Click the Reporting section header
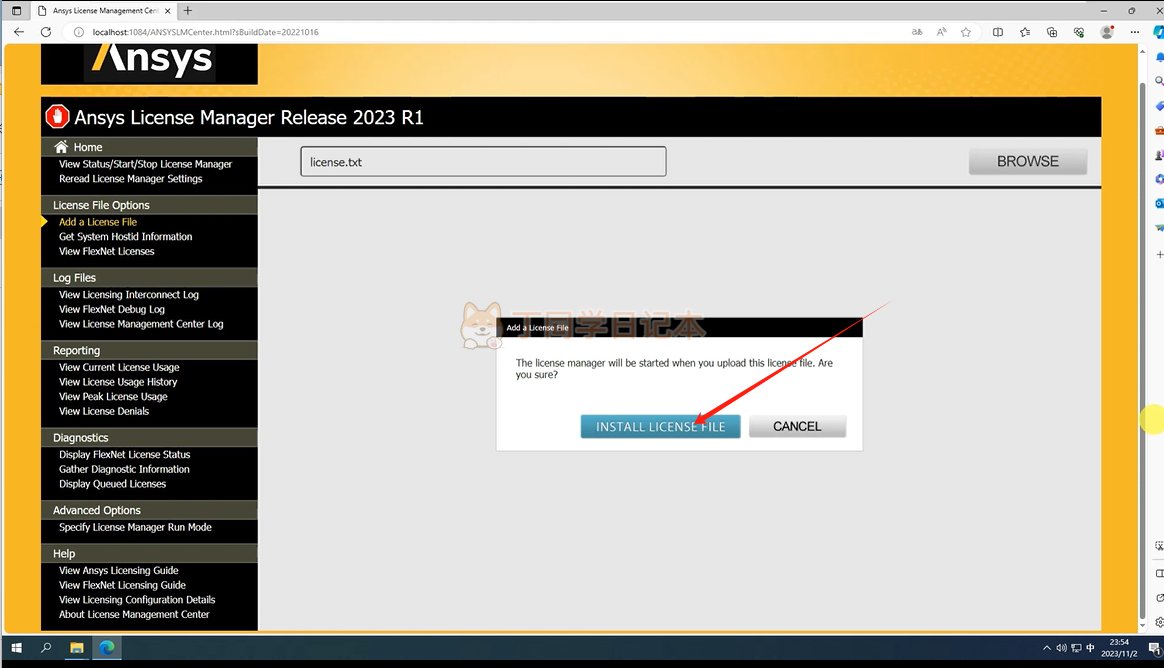The height and width of the screenshot is (668, 1164). pyautogui.click(x=149, y=350)
